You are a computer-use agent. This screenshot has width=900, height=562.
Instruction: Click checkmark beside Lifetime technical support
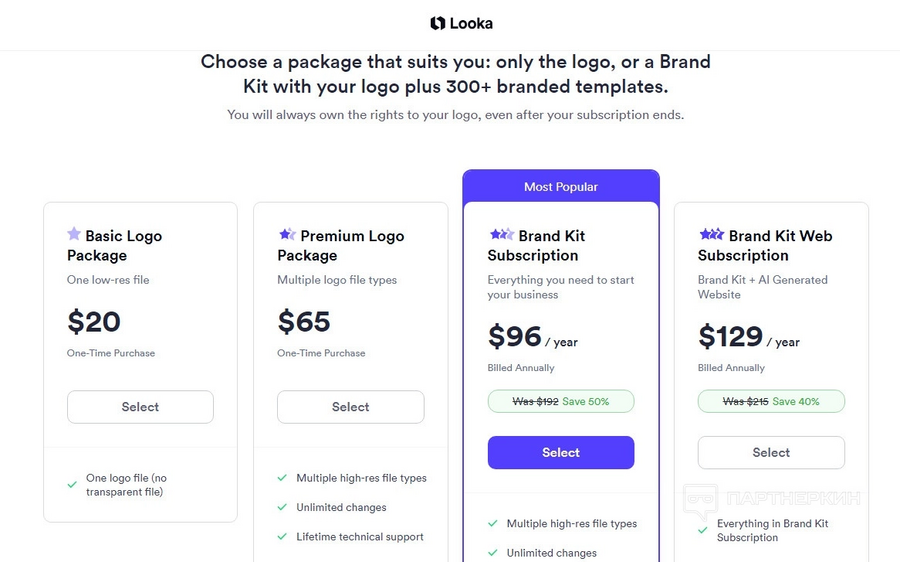tap(282, 536)
